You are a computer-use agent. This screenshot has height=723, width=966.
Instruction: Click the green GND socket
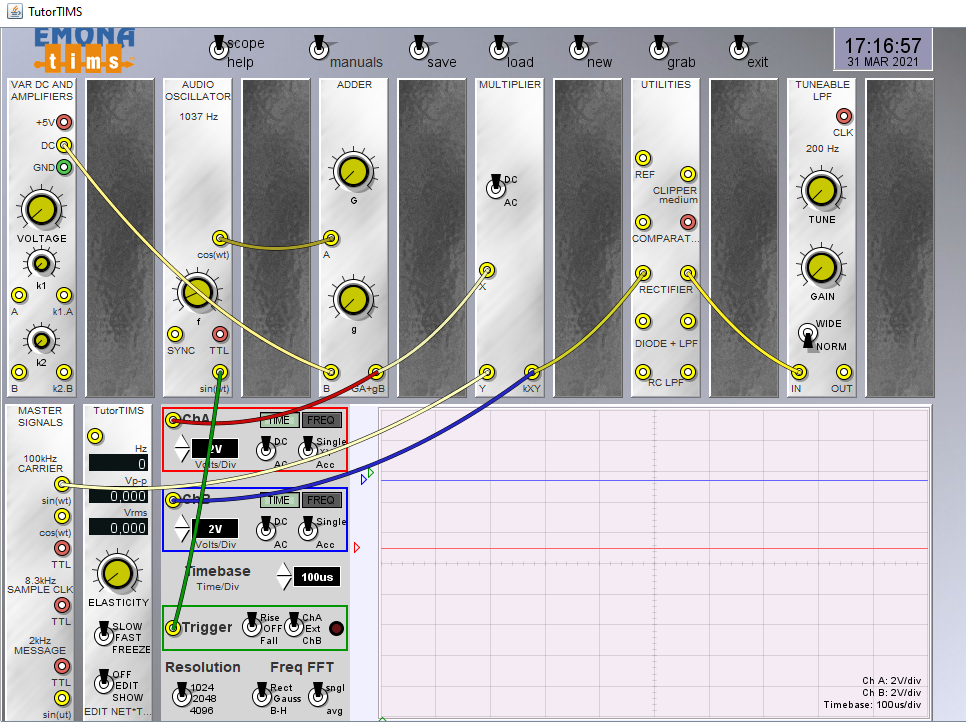tap(64, 167)
